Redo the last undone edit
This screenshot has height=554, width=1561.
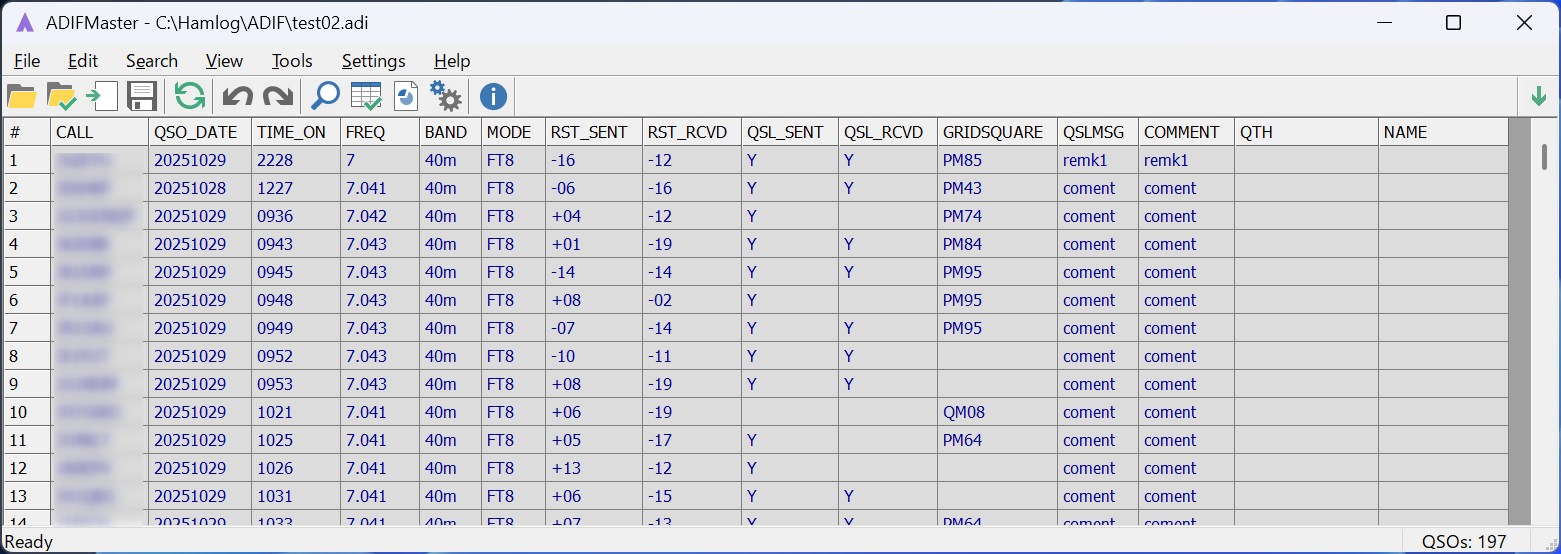(277, 97)
